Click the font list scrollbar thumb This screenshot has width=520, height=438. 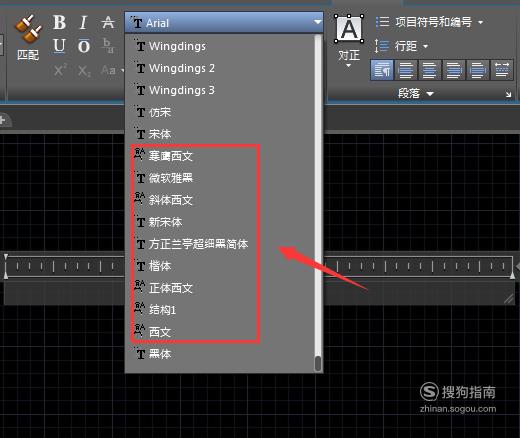click(318, 363)
